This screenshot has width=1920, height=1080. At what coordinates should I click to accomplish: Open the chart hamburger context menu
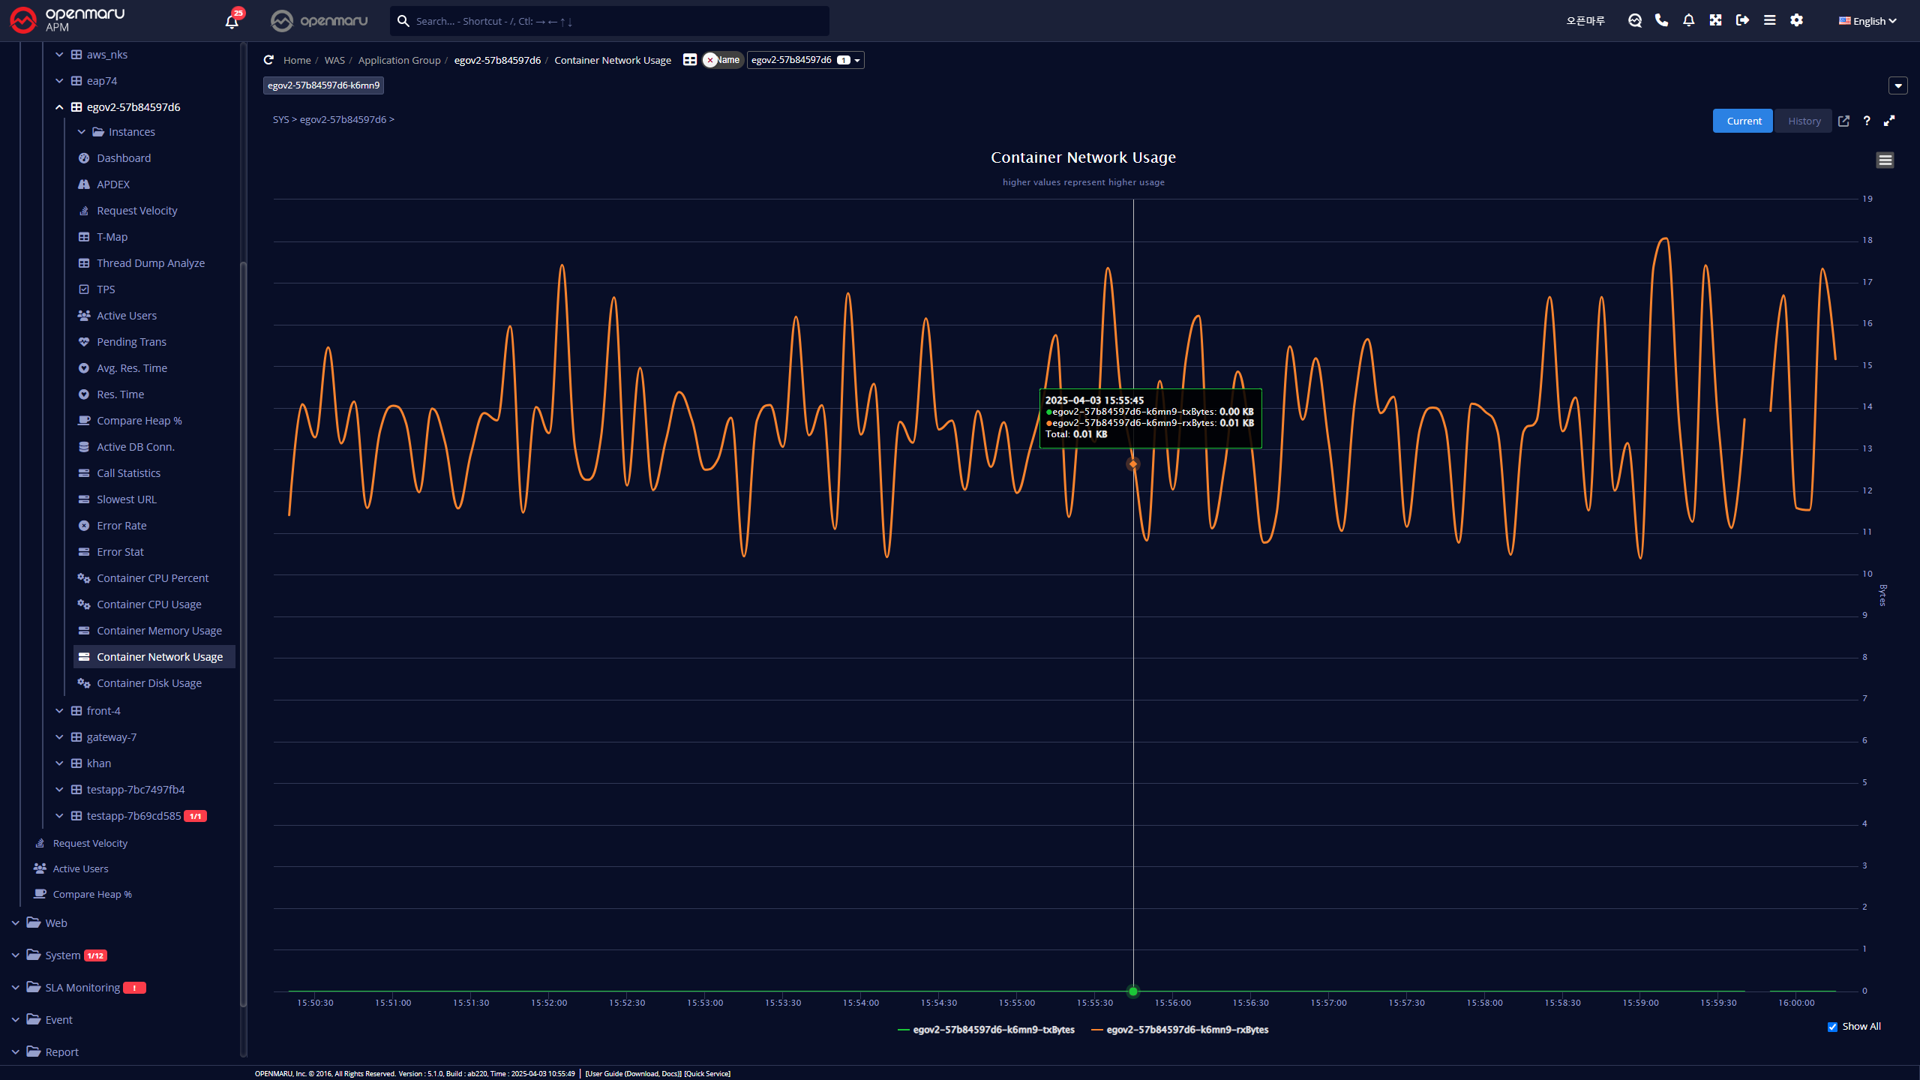pos(1885,160)
